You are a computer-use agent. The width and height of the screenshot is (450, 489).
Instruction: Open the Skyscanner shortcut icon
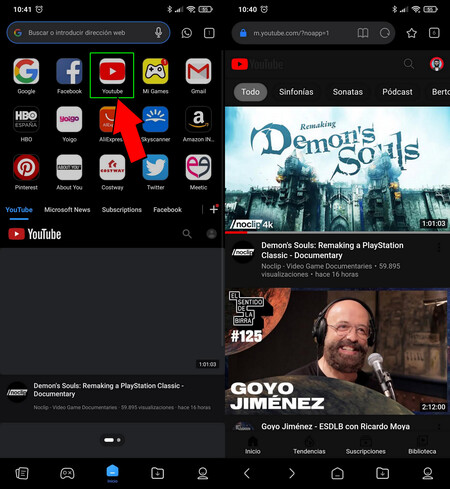[155, 119]
